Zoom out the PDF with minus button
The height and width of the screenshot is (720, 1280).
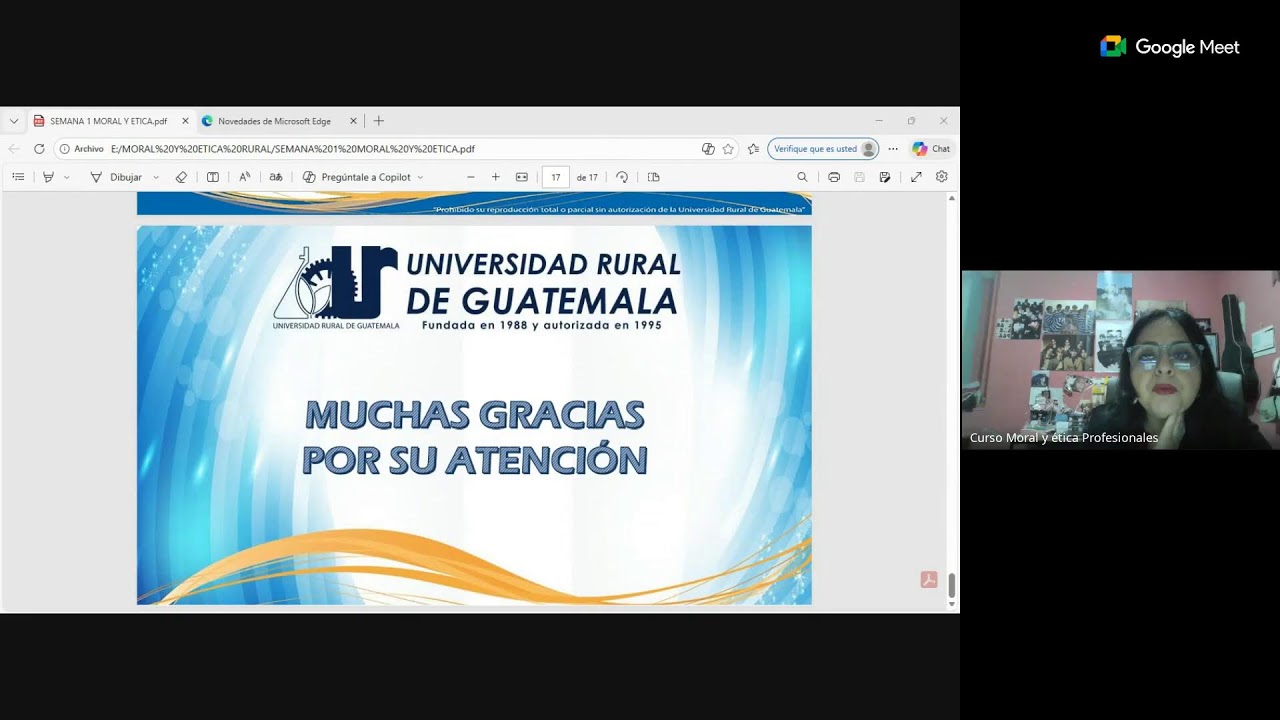[x=471, y=177]
